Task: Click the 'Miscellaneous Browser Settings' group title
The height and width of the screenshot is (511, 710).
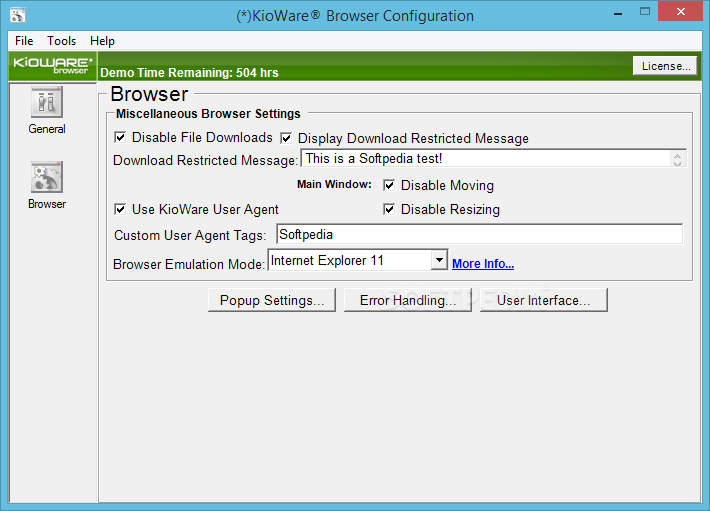Action: (x=208, y=114)
